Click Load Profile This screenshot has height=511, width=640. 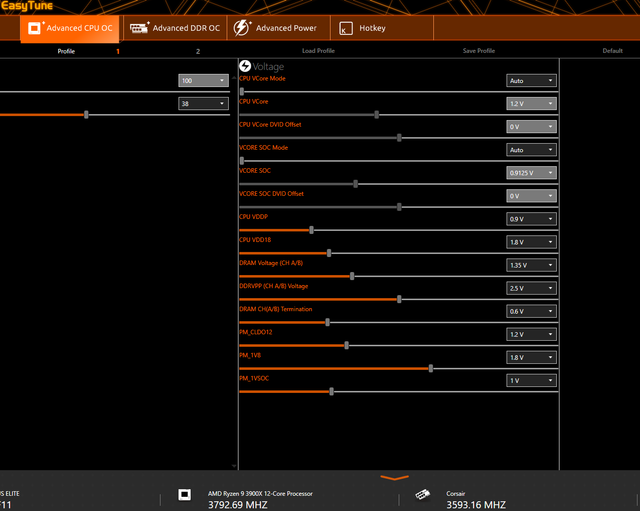click(318, 51)
